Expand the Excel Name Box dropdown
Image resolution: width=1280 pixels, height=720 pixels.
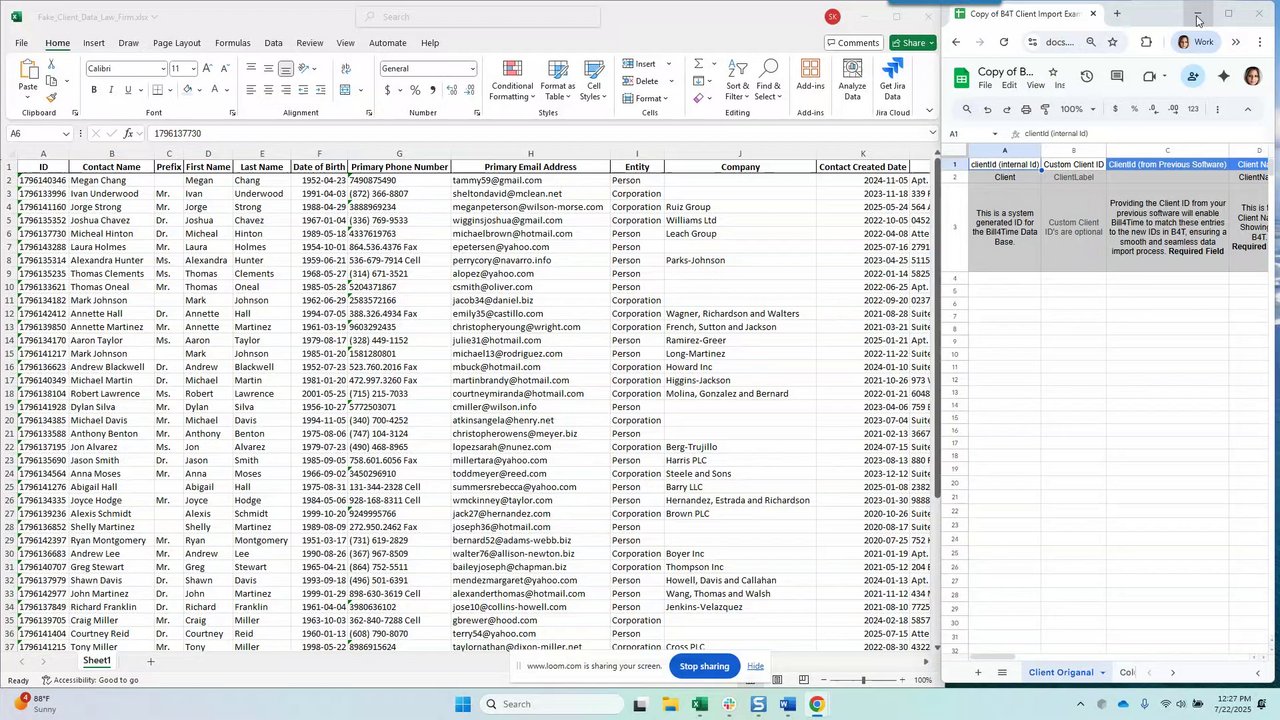point(66,134)
